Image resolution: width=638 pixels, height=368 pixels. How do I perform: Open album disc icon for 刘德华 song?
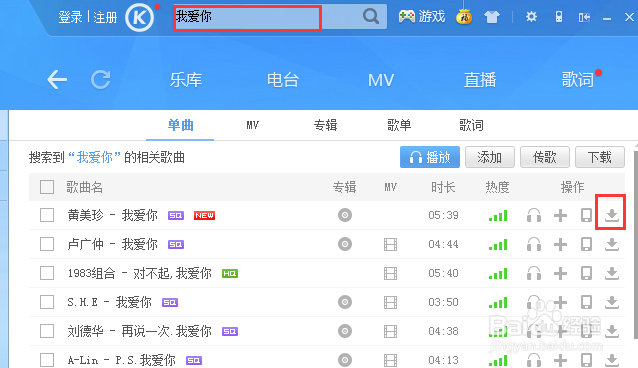[345, 331]
